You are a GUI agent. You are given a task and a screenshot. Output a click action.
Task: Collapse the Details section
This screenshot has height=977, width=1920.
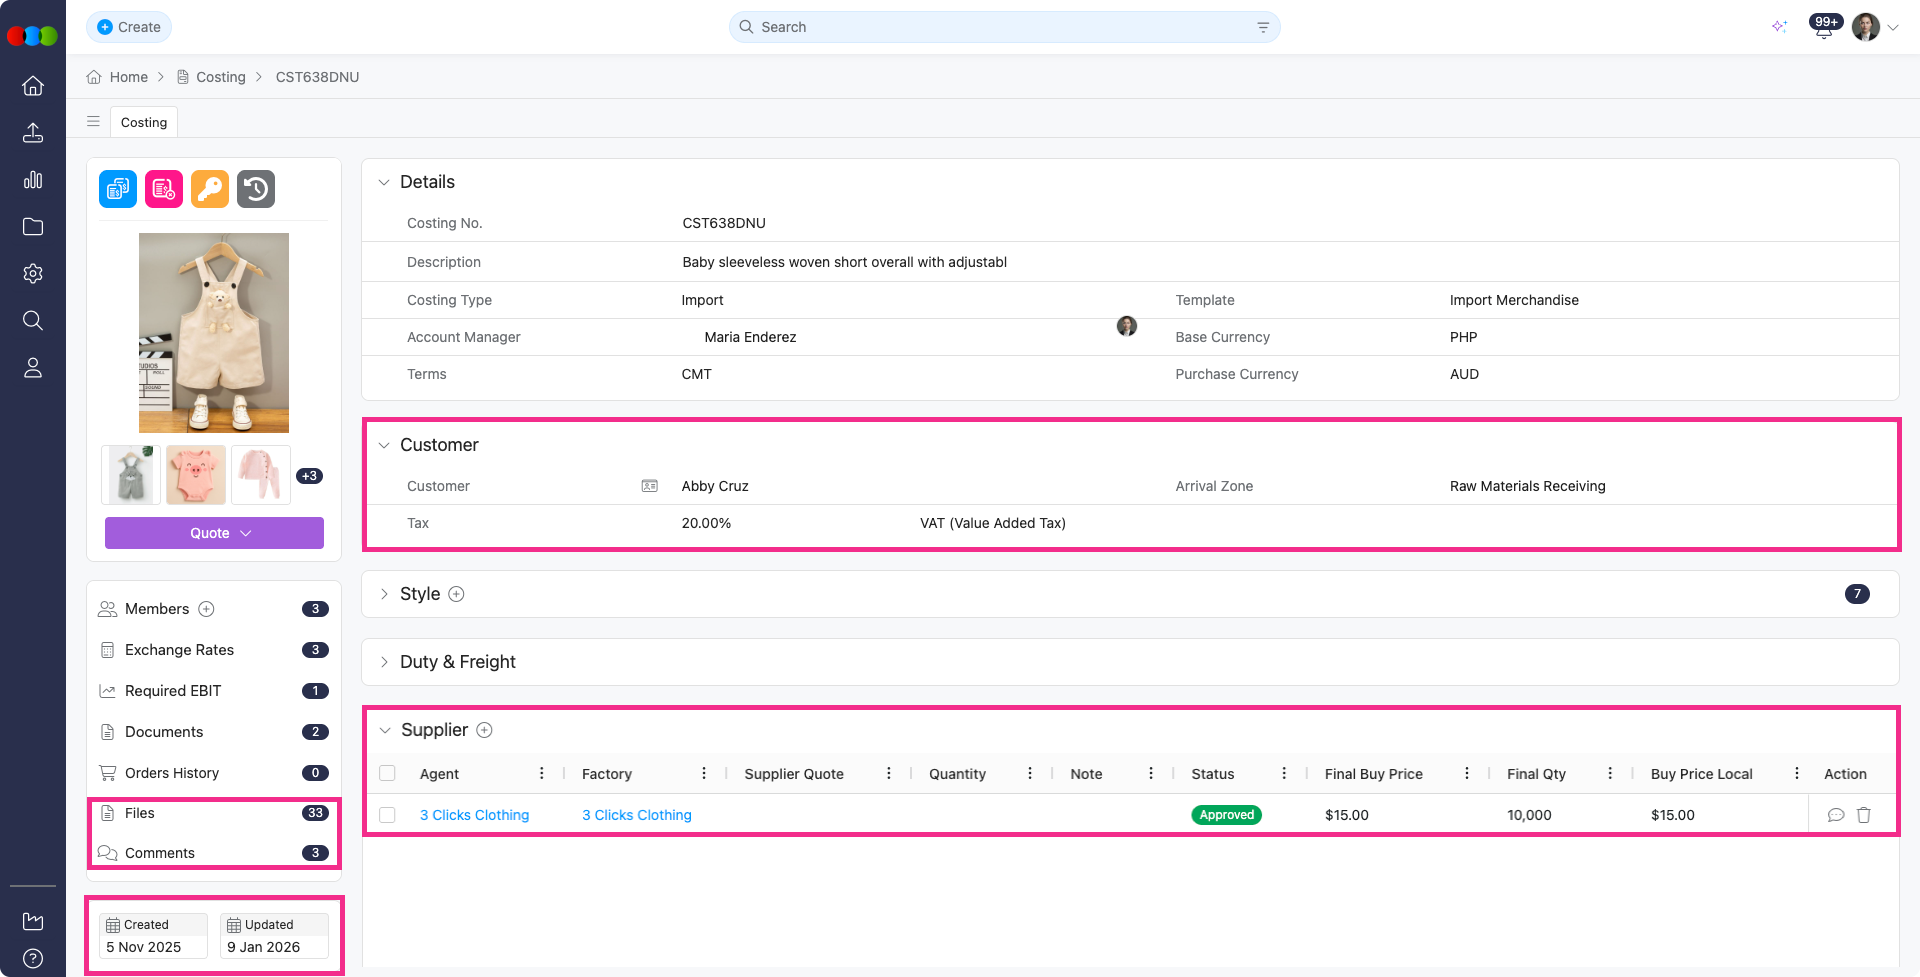pos(384,182)
